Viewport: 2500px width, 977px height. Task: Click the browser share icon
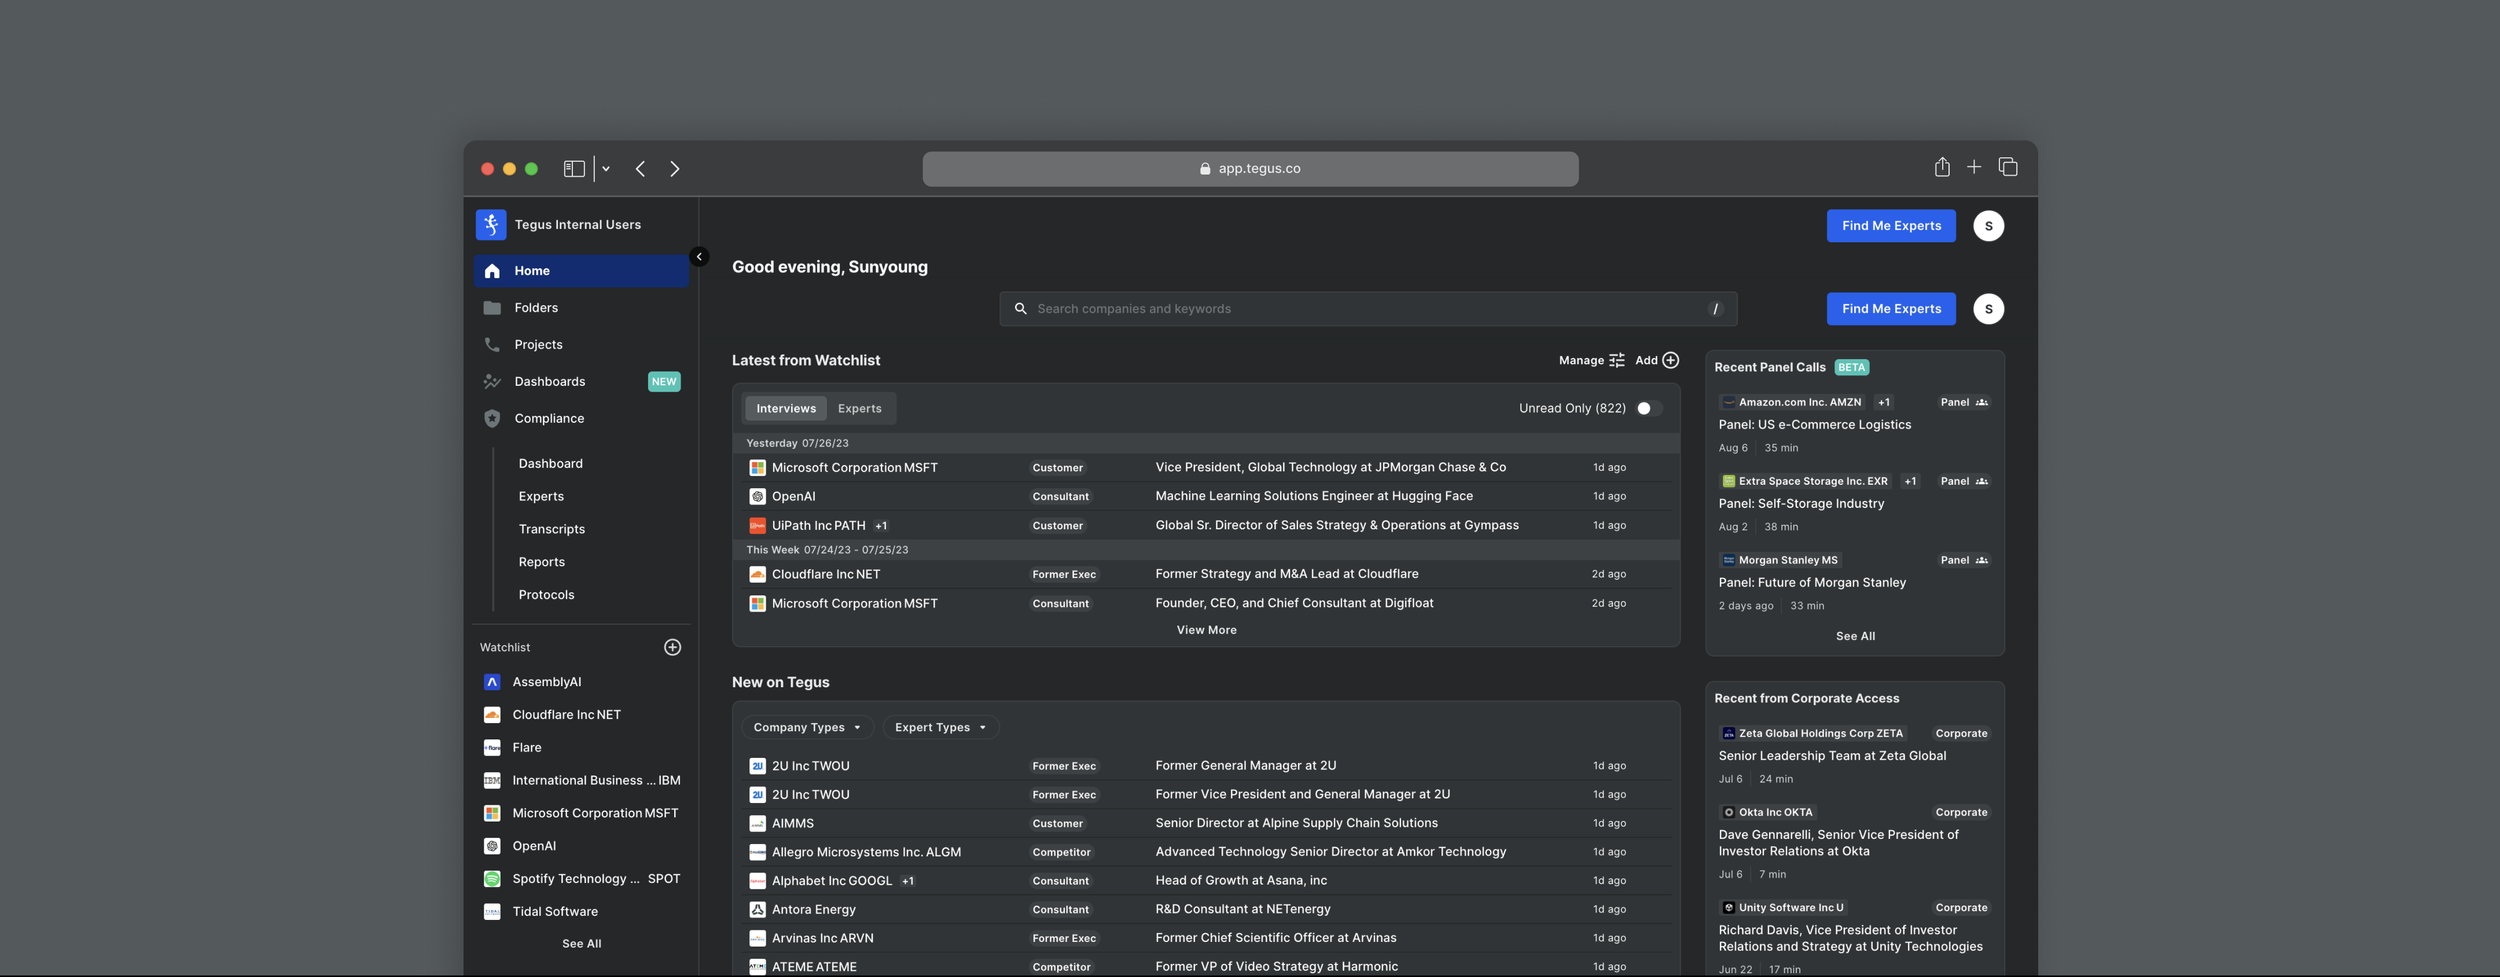tap(1941, 167)
